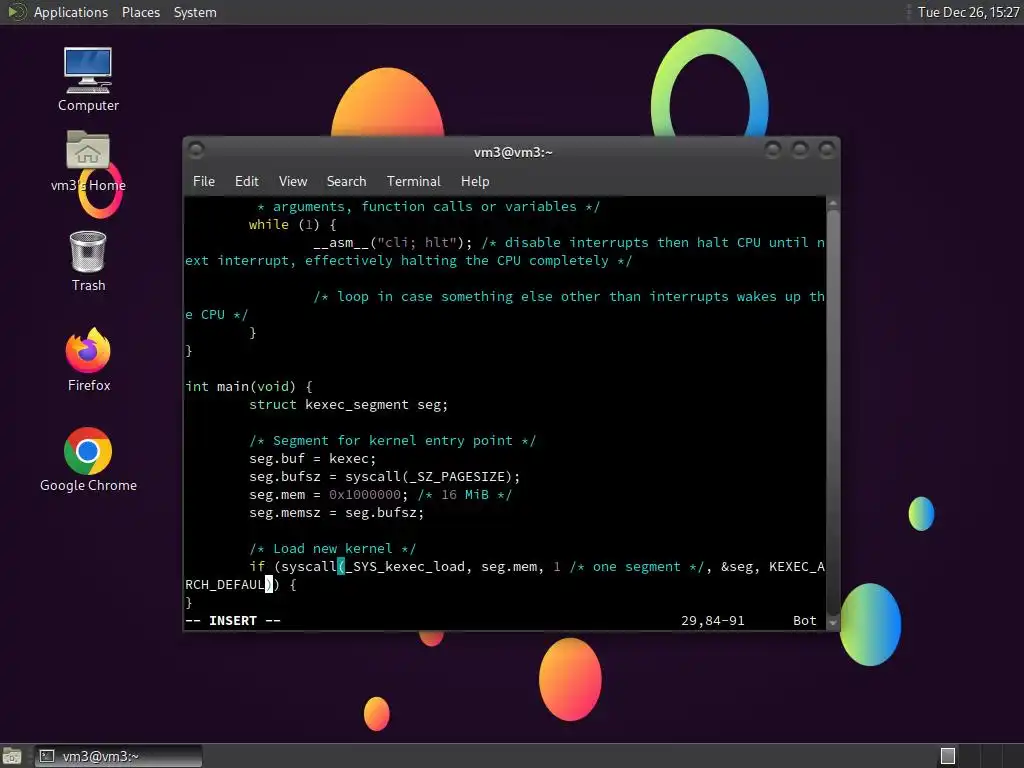Open the terminal View menu
This screenshot has width=1024, height=768.
tap(293, 182)
